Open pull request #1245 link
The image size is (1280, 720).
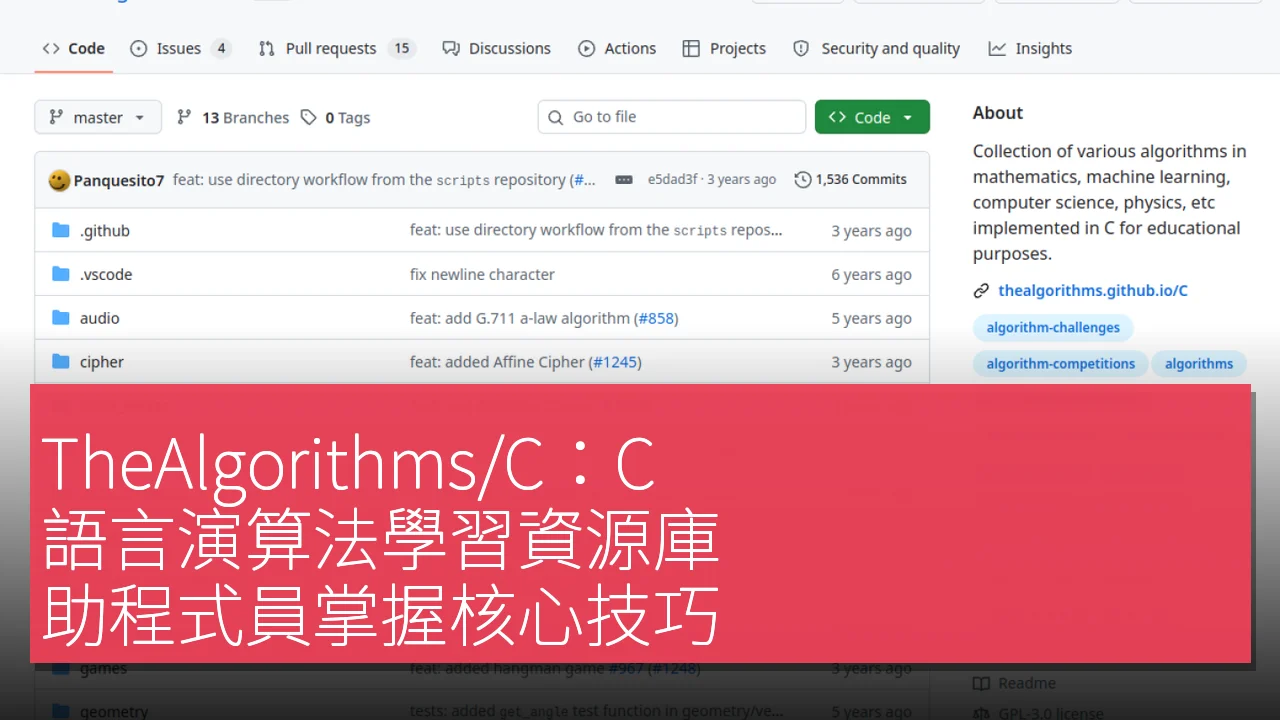pyautogui.click(x=617, y=363)
